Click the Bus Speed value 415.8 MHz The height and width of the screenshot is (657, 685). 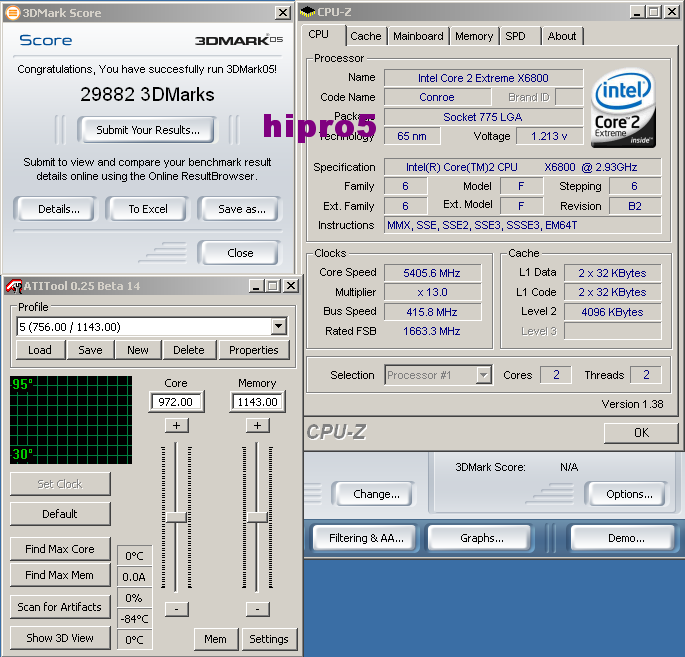coord(432,312)
